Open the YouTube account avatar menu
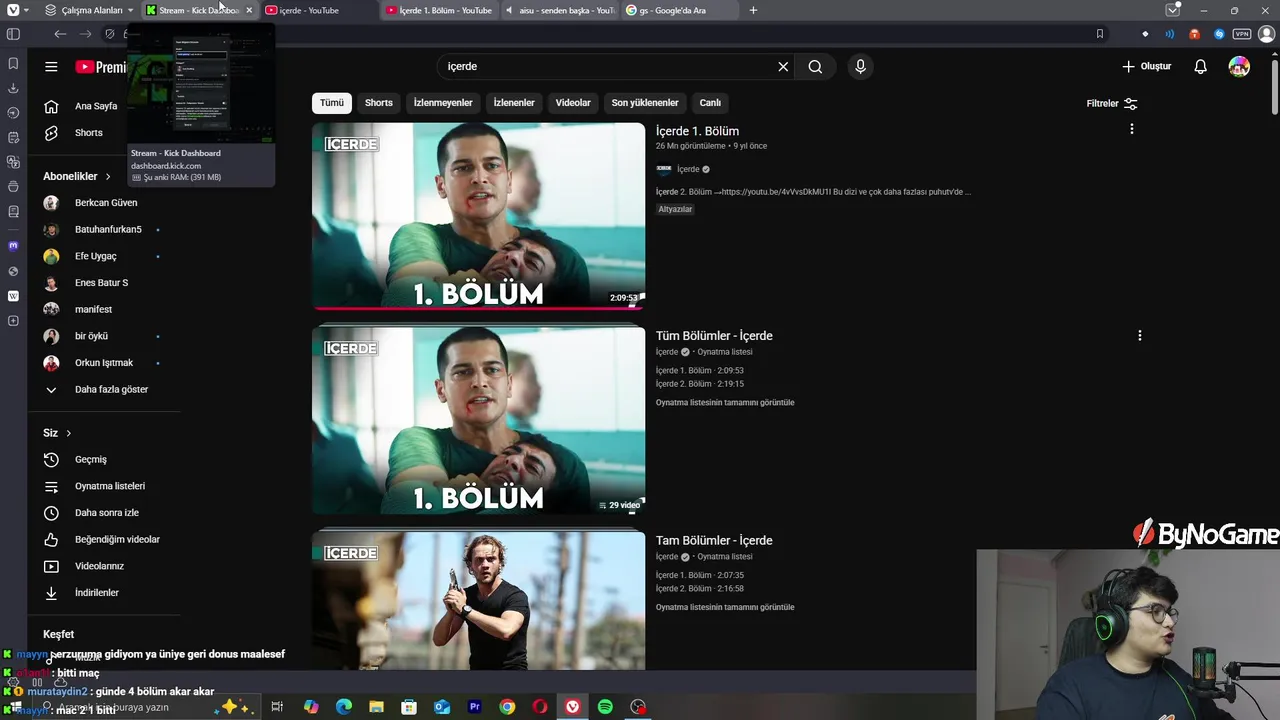Image resolution: width=1280 pixels, height=720 pixels. pos(1239,67)
